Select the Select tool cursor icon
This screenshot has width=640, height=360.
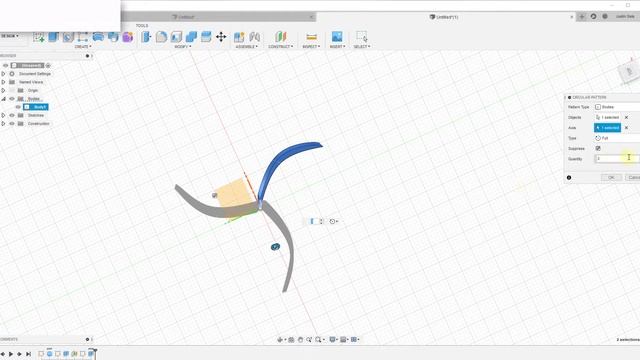coord(362,37)
